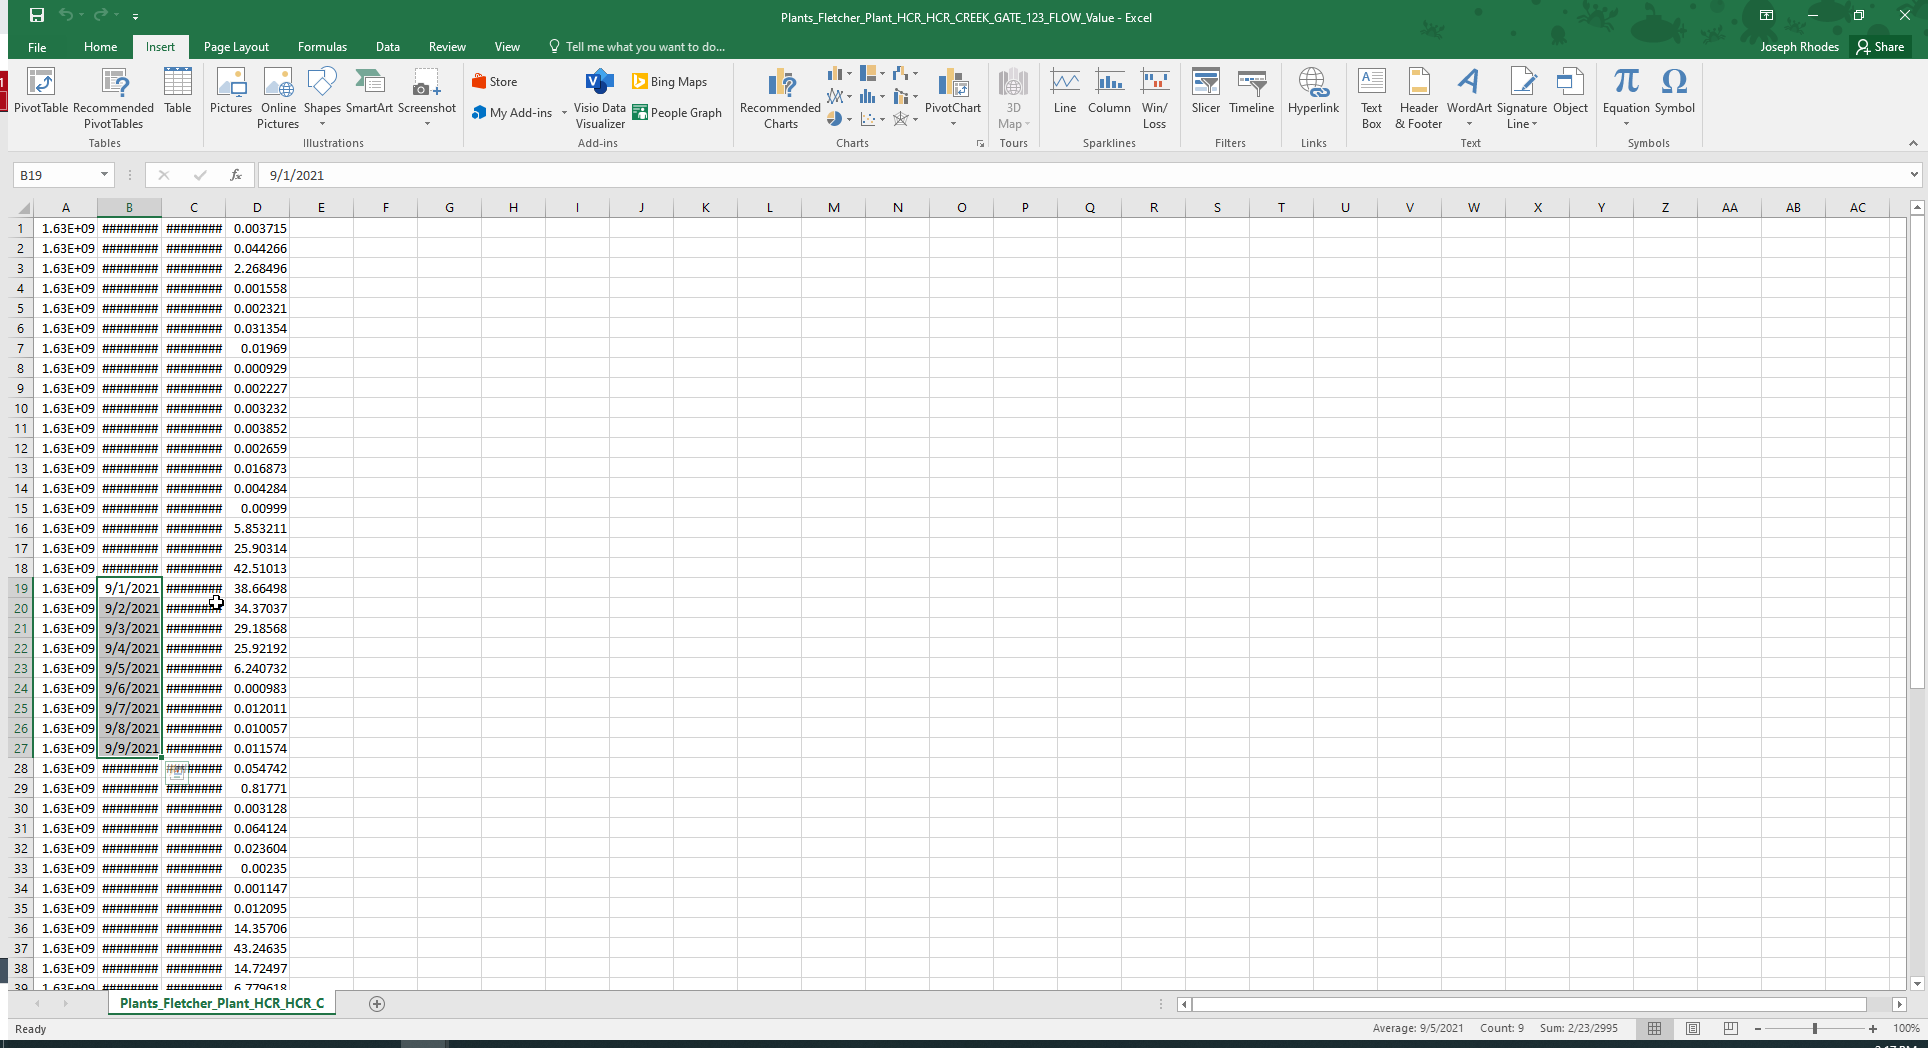Enable Page Break Preview view
Screen dimensions: 1928x1048
[x=1731, y=1028]
